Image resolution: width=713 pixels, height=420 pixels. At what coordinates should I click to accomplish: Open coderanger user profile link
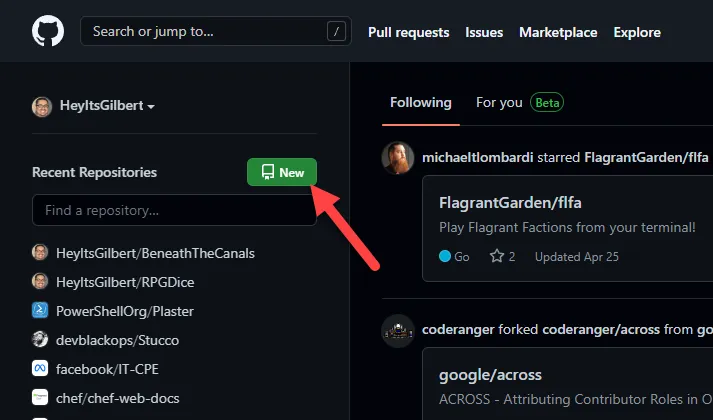(x=458, y=330)
